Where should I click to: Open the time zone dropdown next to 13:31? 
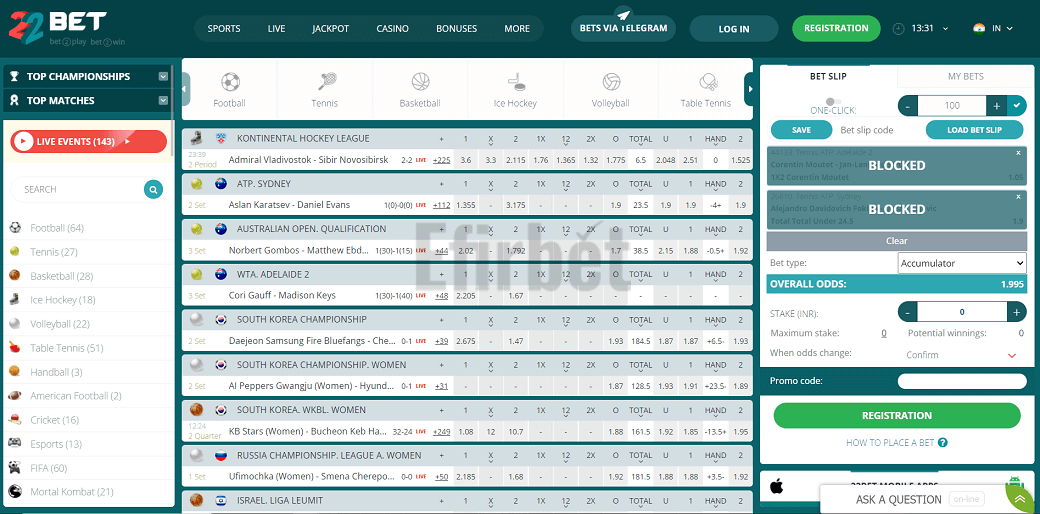click(945, 29)
